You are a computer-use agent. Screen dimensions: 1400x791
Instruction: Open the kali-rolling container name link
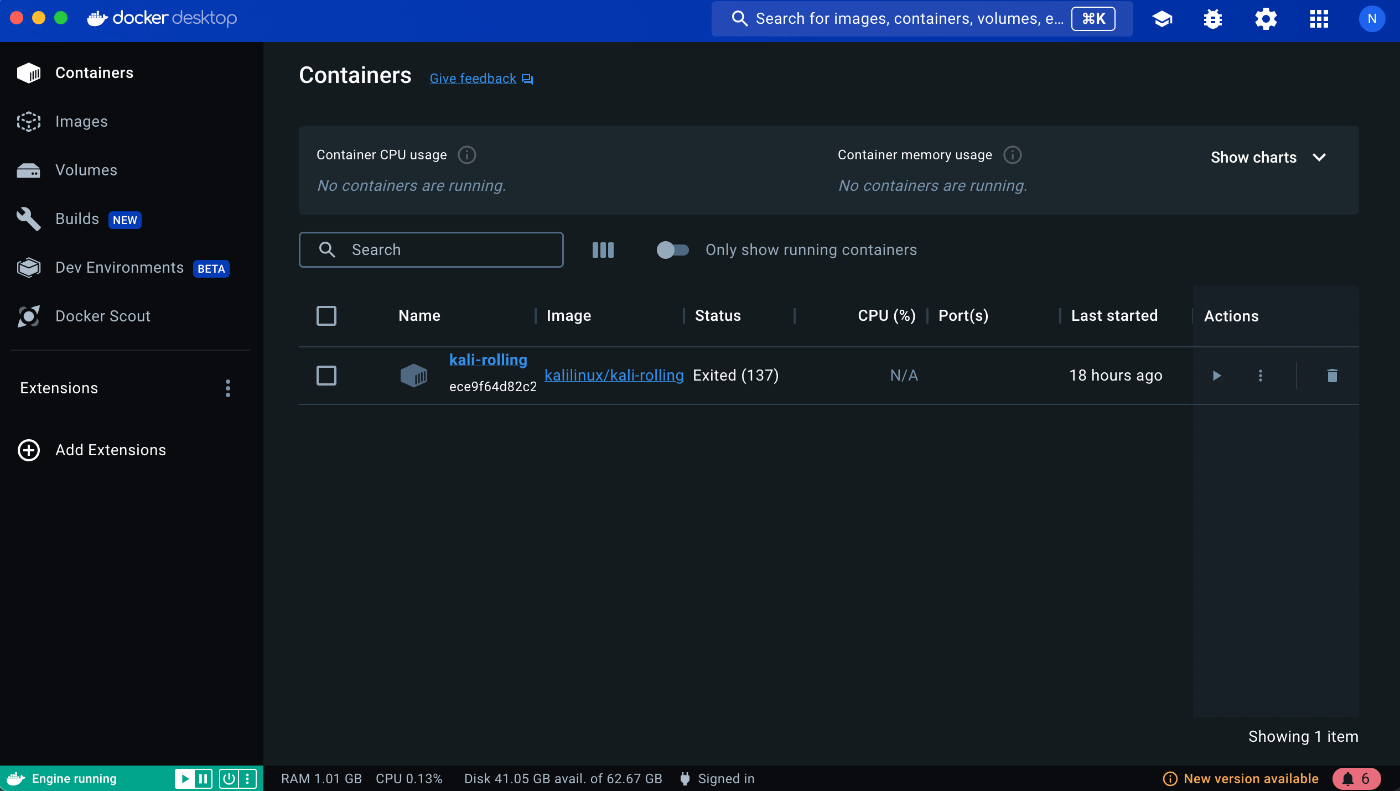(488, 360)
